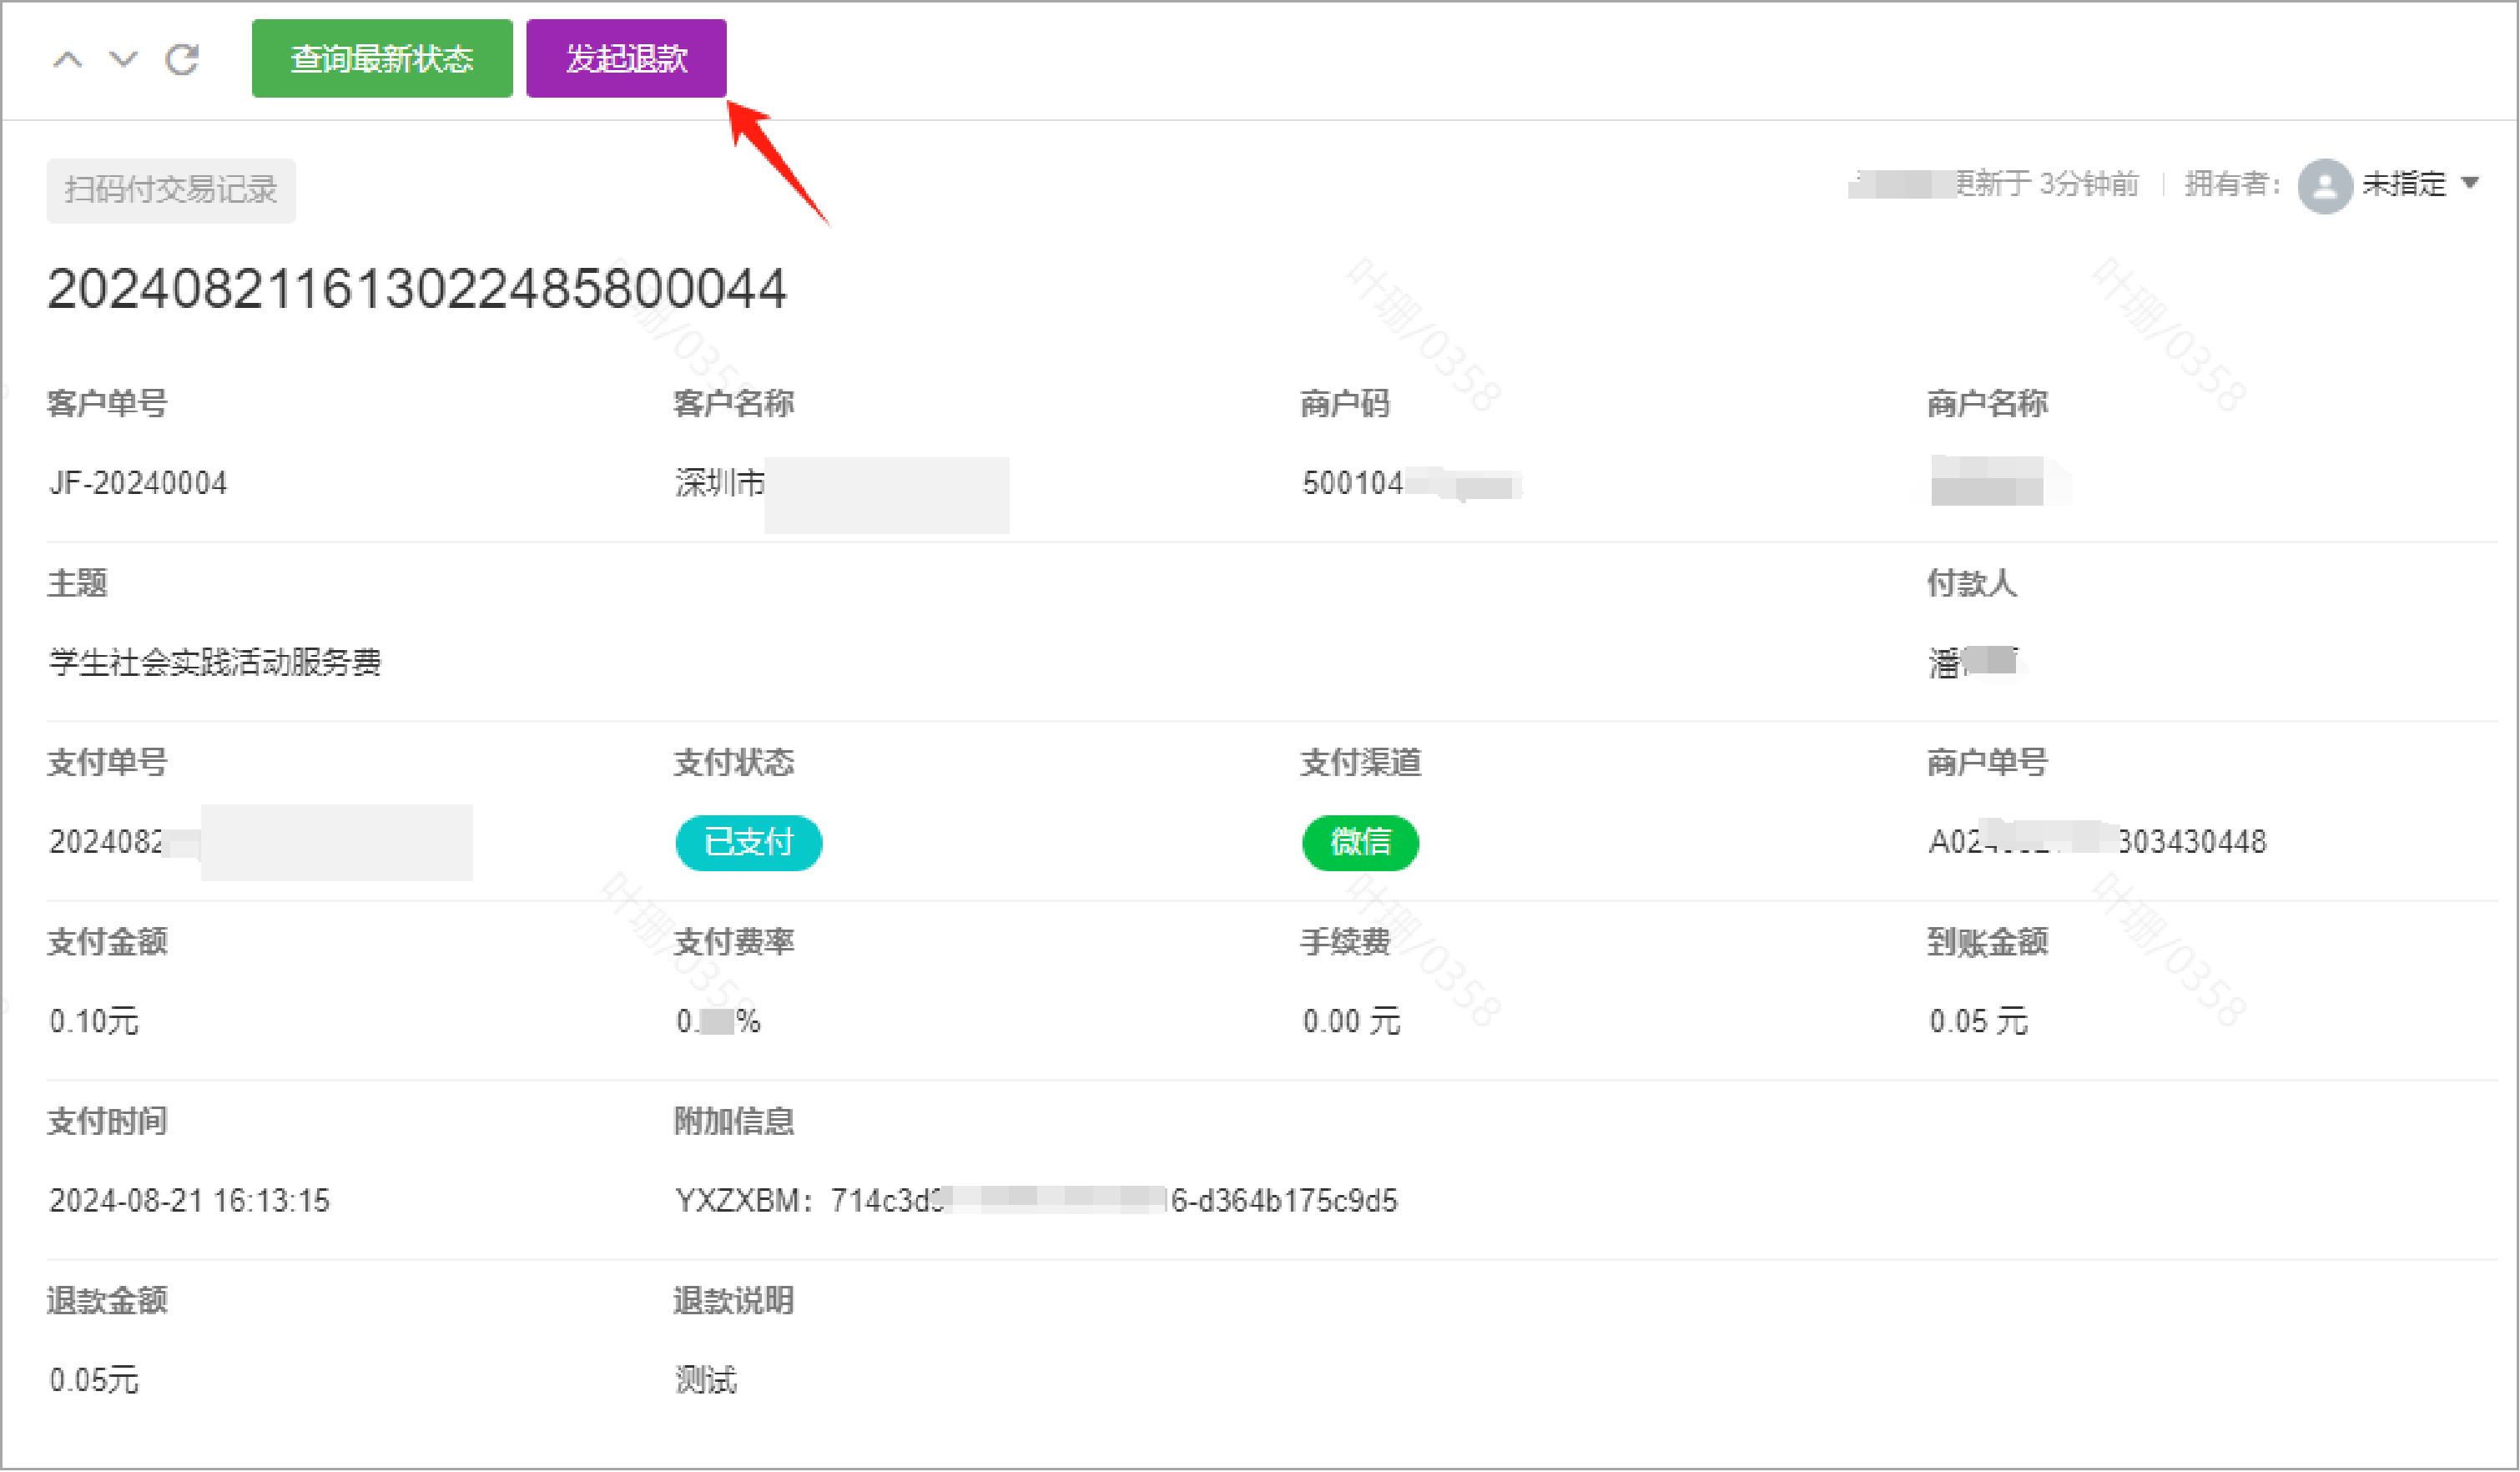This screenshot has height=1472, width=2520.
Task: Click the payment time 2024-08-21 16:13:15
Action: pyautogui.click(x=189, y=1200)
